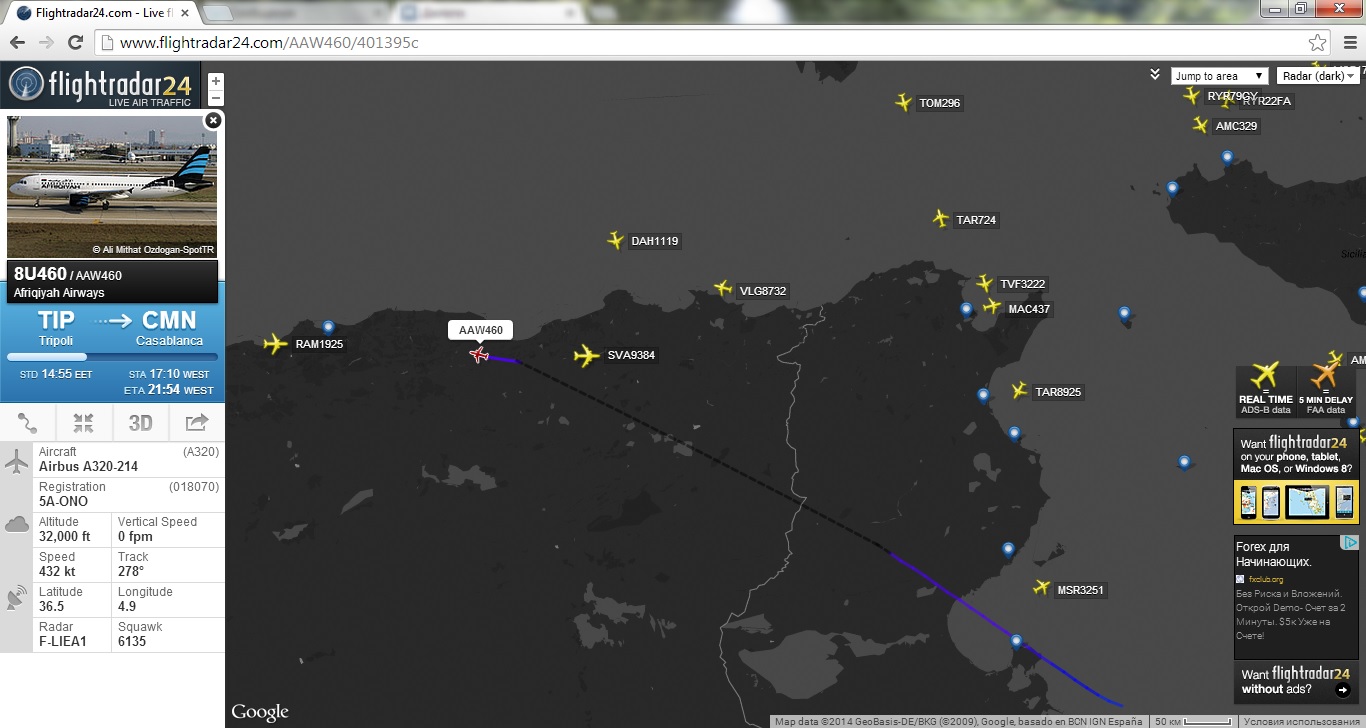The width and height of the screenshot is (1366, 728).
Task: Open the Jump to area dropdown
Action: (1219, 76)
